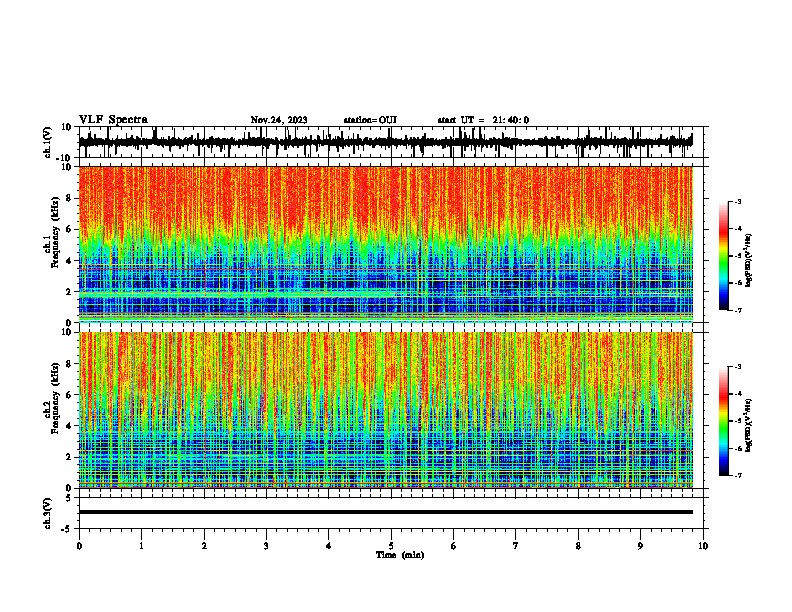Click the "8" kHz tick on ch.1 frequency axis
792x612 pixels.
pos(69,198)
